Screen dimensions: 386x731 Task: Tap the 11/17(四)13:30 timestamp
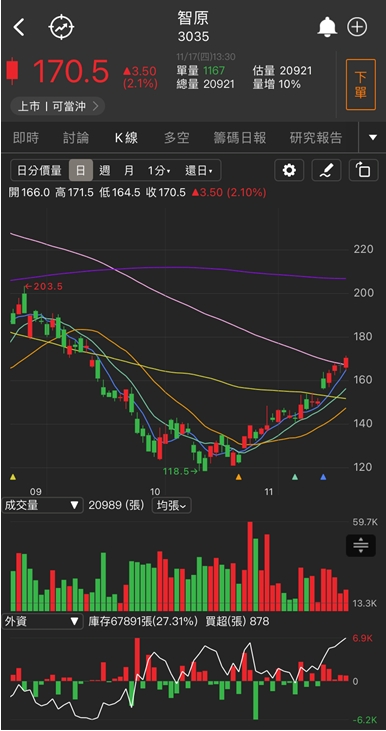pyautogui.click(x=206, y=57)
